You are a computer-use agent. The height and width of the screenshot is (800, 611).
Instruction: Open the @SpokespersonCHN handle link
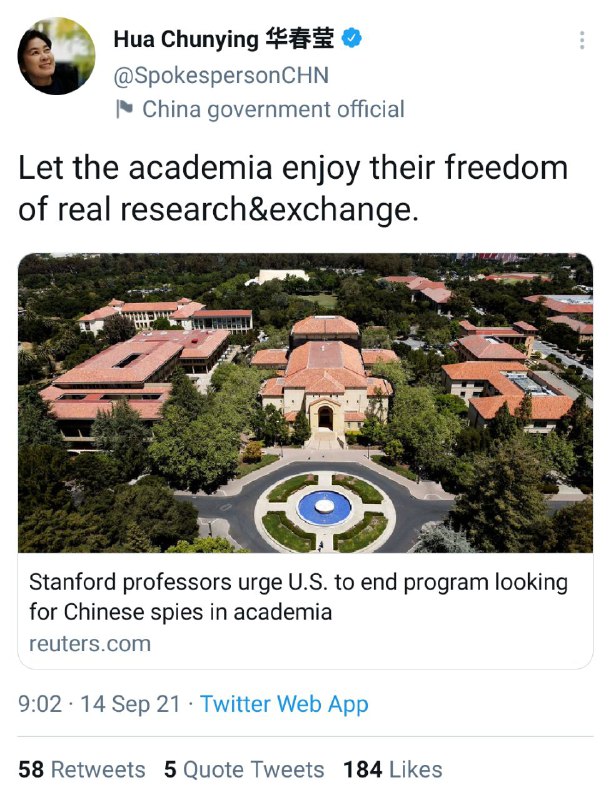click(220, 75)
